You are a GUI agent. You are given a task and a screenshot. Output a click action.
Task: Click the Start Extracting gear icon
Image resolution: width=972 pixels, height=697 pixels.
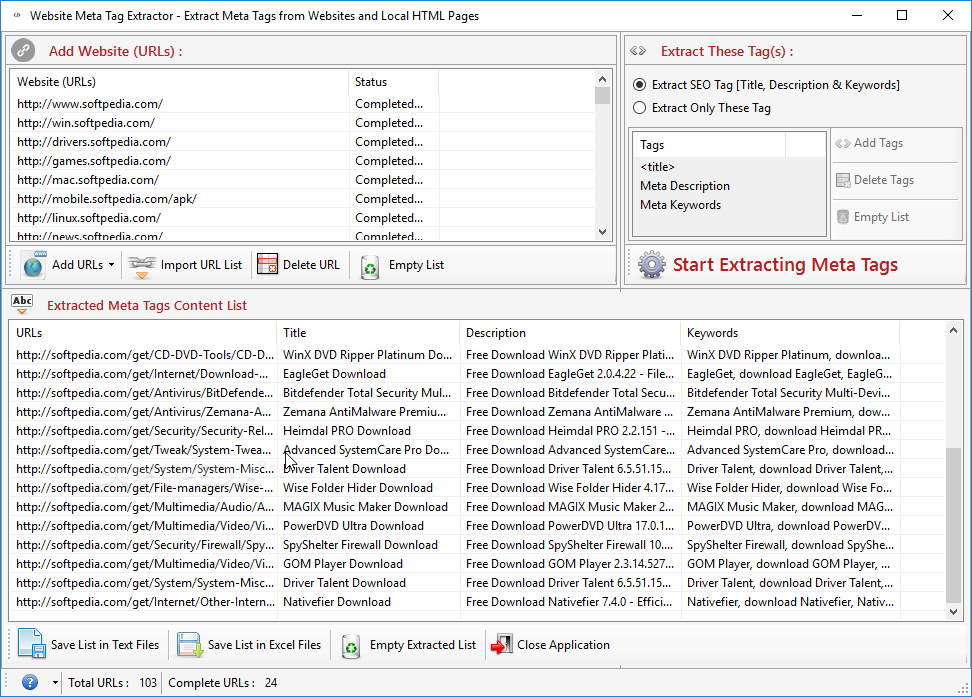652,265
